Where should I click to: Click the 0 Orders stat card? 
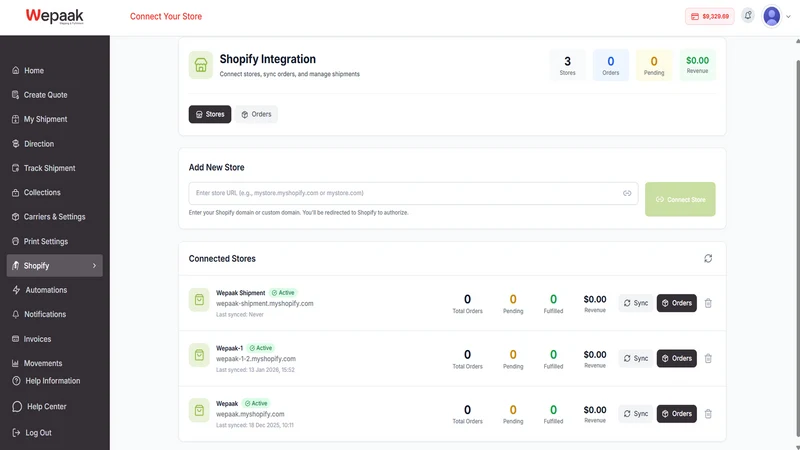611,65
